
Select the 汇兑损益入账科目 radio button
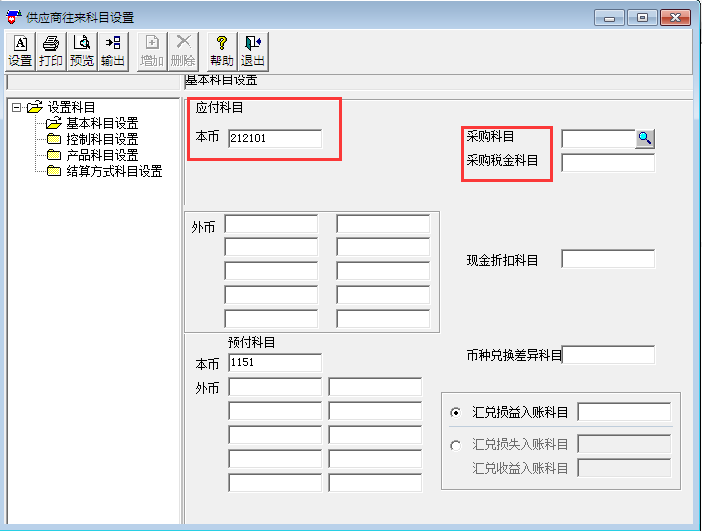click(456, 412)
